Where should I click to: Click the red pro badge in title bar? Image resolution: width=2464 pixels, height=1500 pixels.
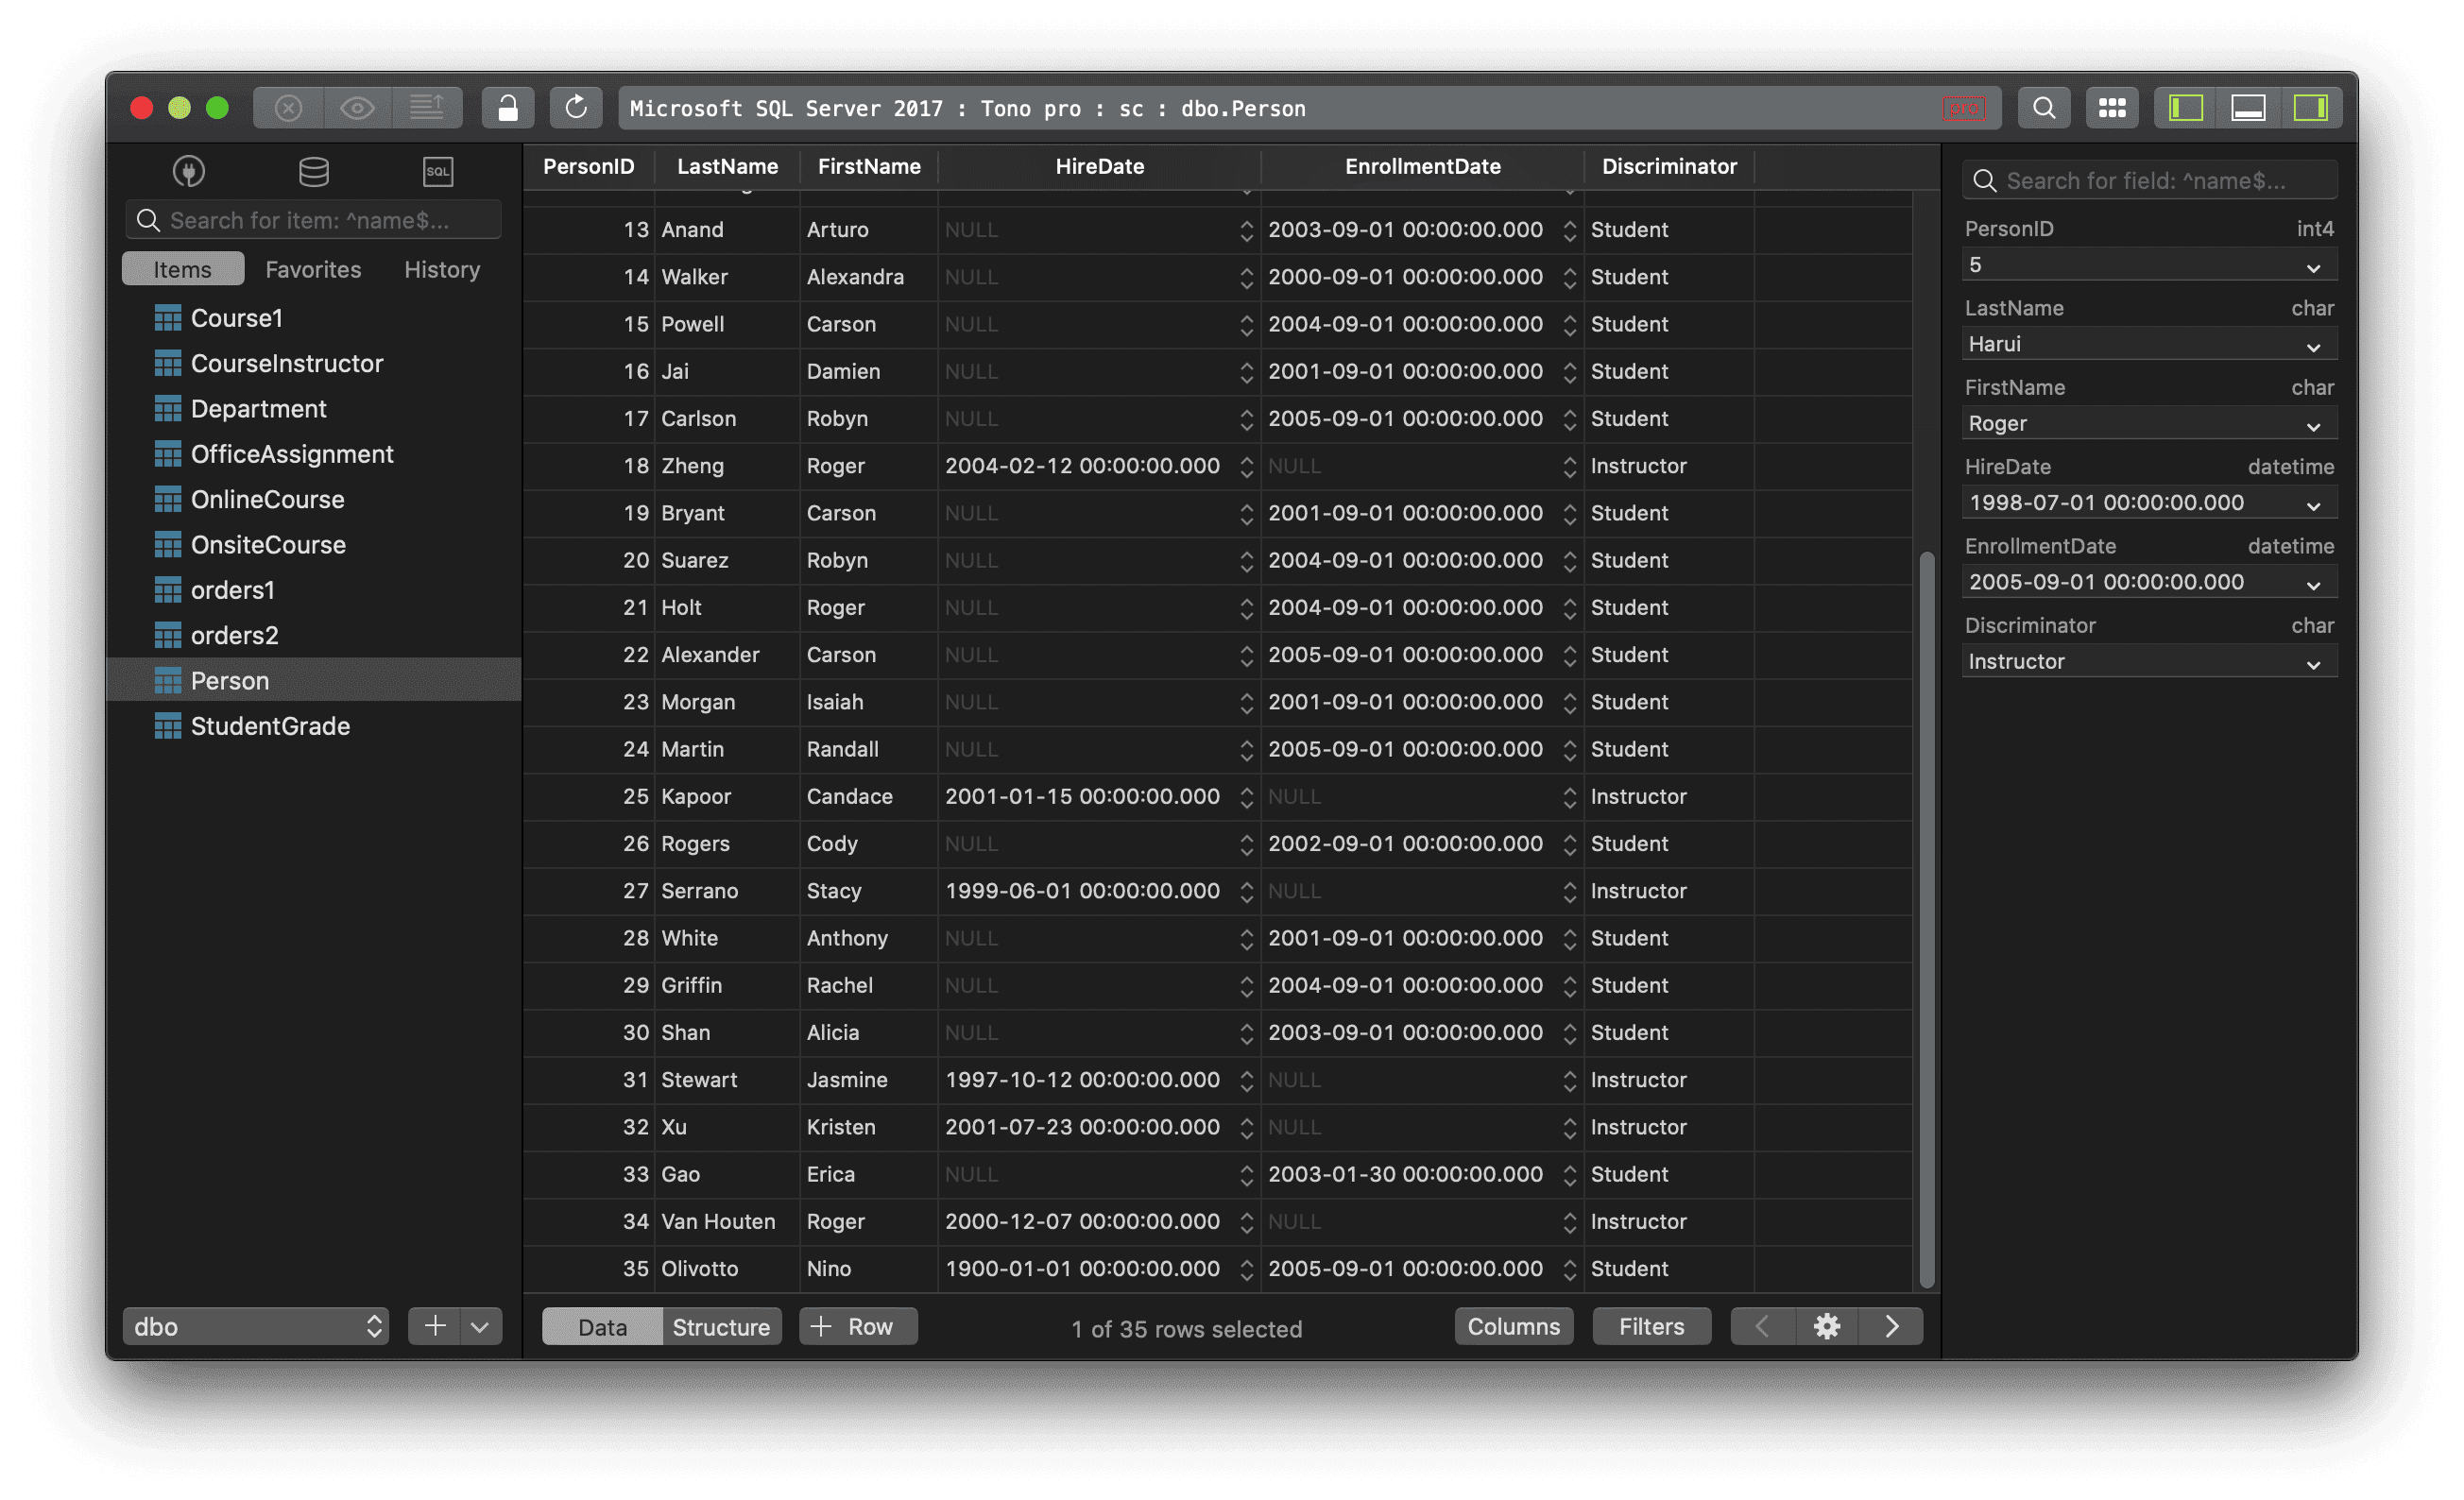coord(1963,108)
